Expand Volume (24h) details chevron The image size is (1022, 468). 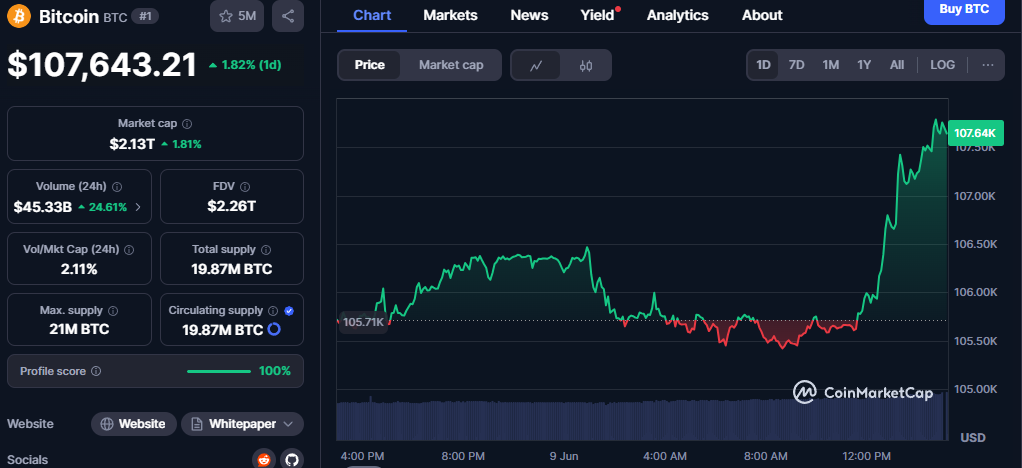(138, 207)
